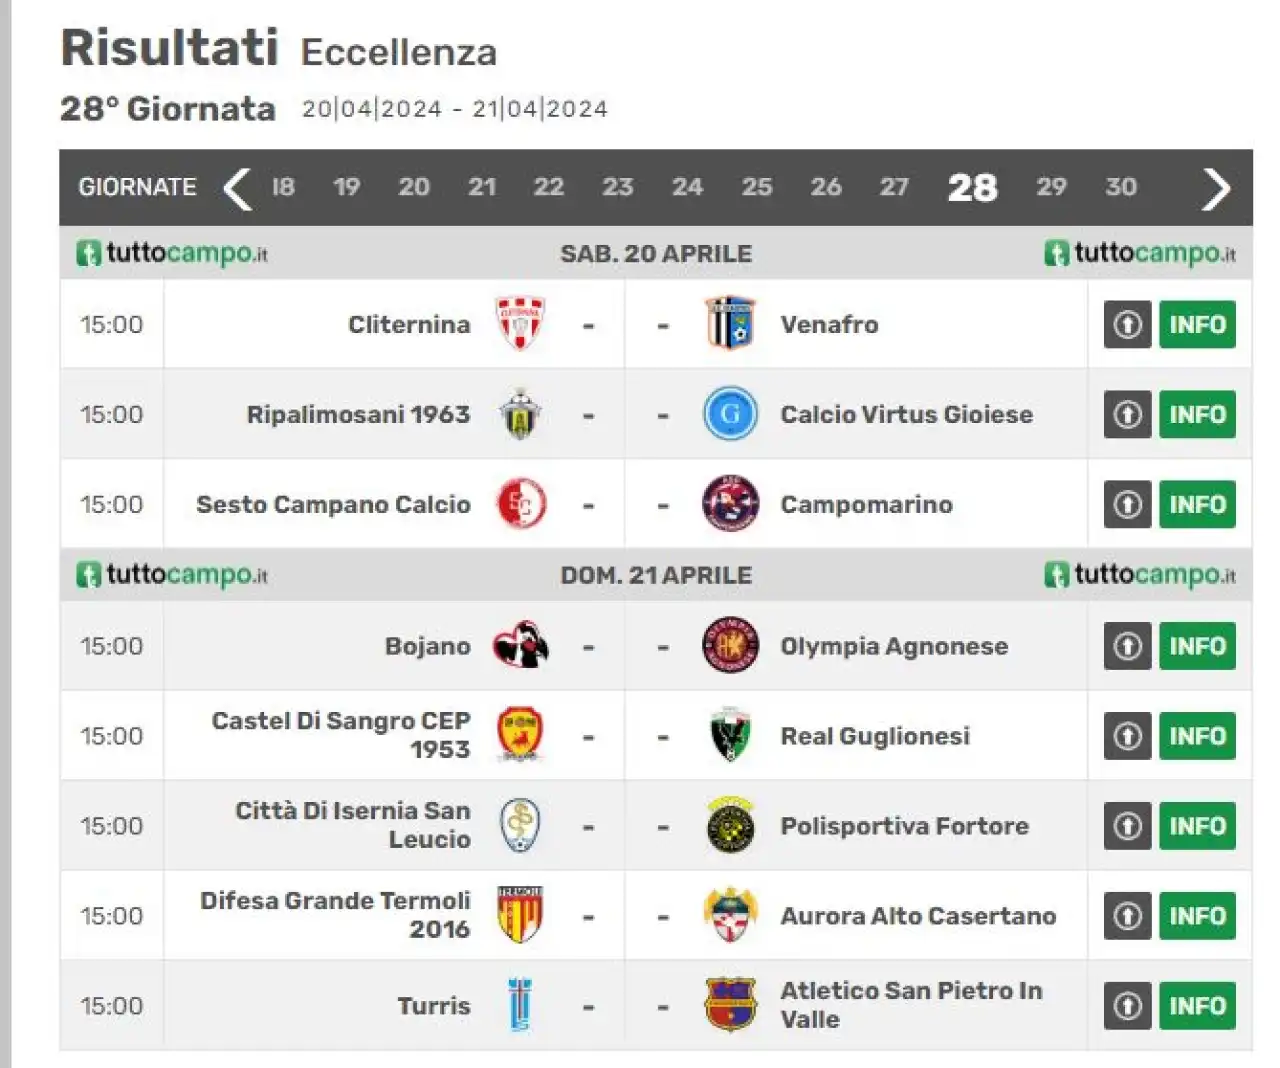The height and width of the screenshot is (1068, 1280).
Task: Select giornata 27 in the navigation bar
Action: point(894,187)
